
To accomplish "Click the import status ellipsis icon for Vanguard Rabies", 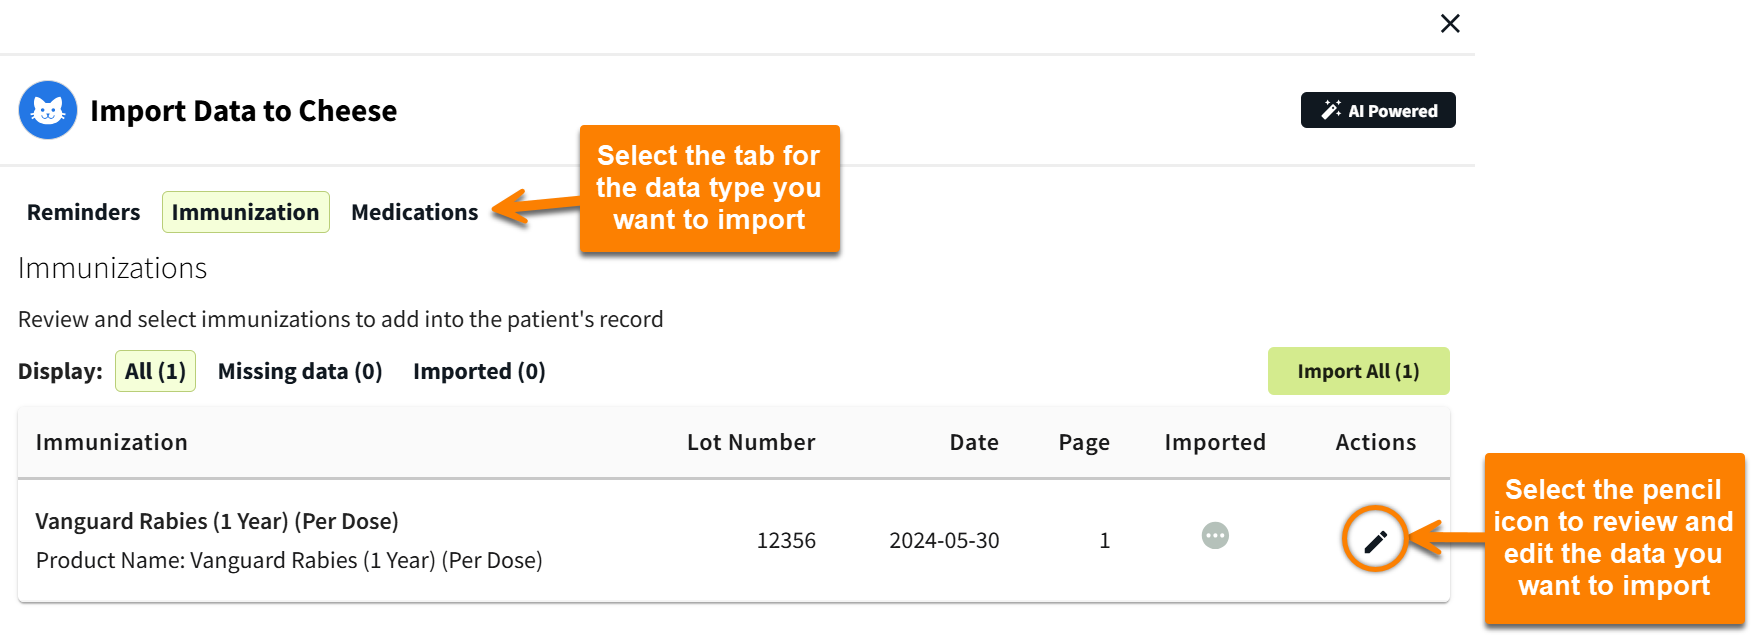I will (1214, 536).
